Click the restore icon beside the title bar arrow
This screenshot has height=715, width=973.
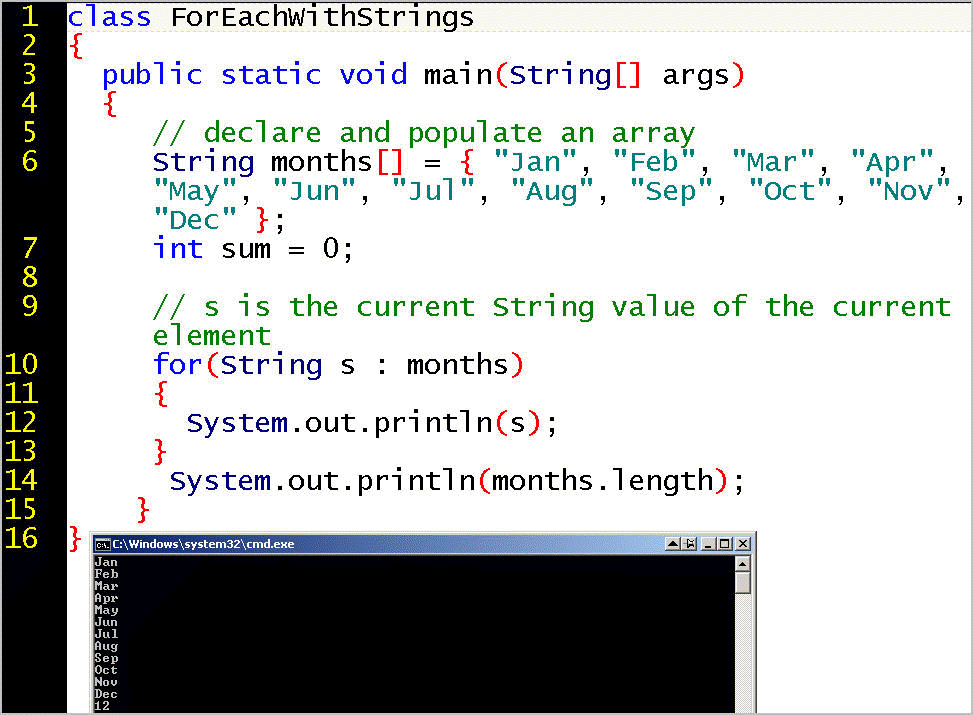point(688,543)
